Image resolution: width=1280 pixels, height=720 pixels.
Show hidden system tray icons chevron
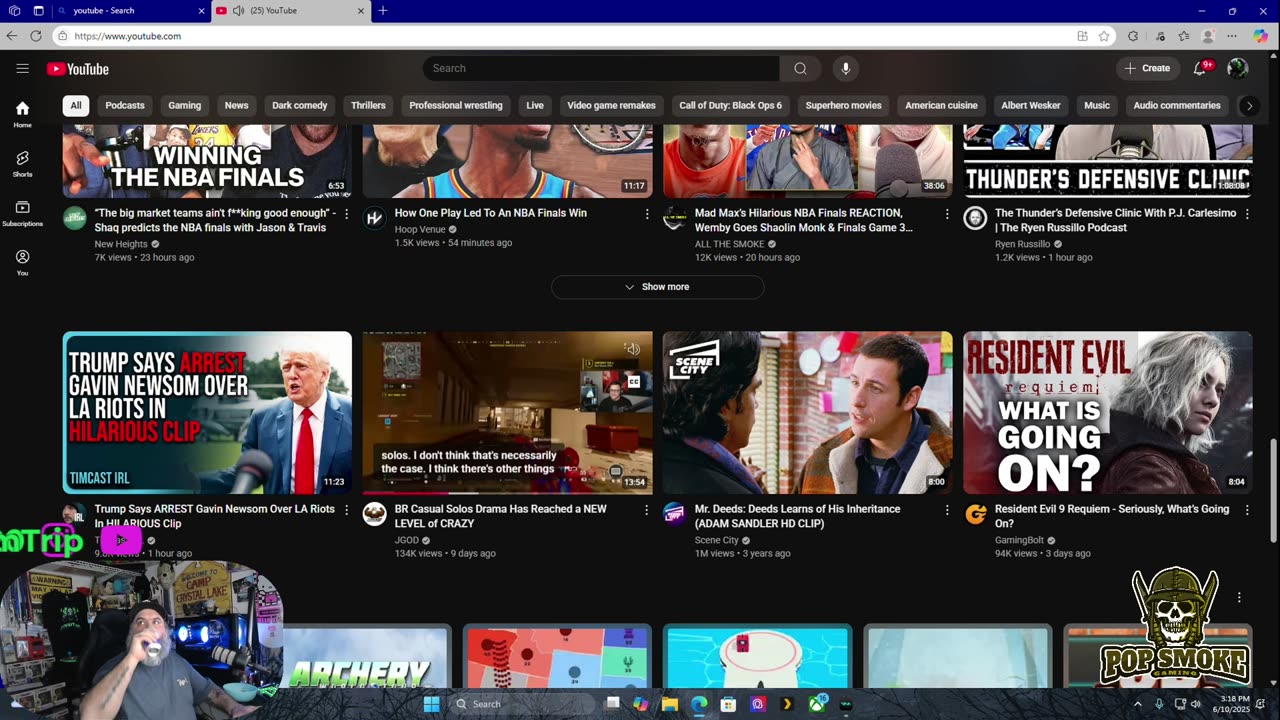[1137, 704]
